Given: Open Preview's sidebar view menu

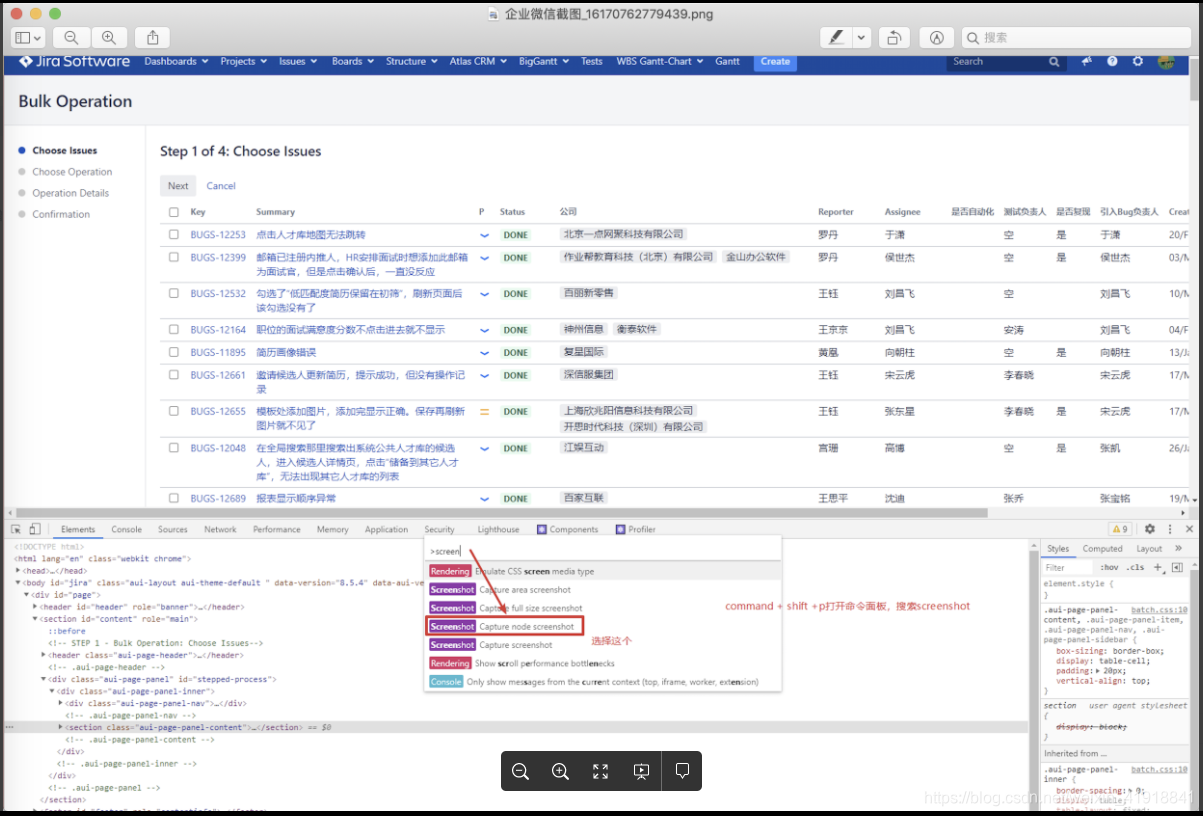Looking at the screenshot, I should tap(27, 37).
